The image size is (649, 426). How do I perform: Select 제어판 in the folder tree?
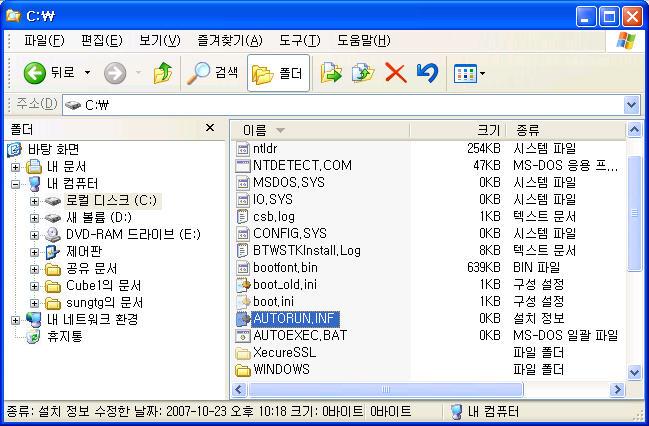point(84,252)
